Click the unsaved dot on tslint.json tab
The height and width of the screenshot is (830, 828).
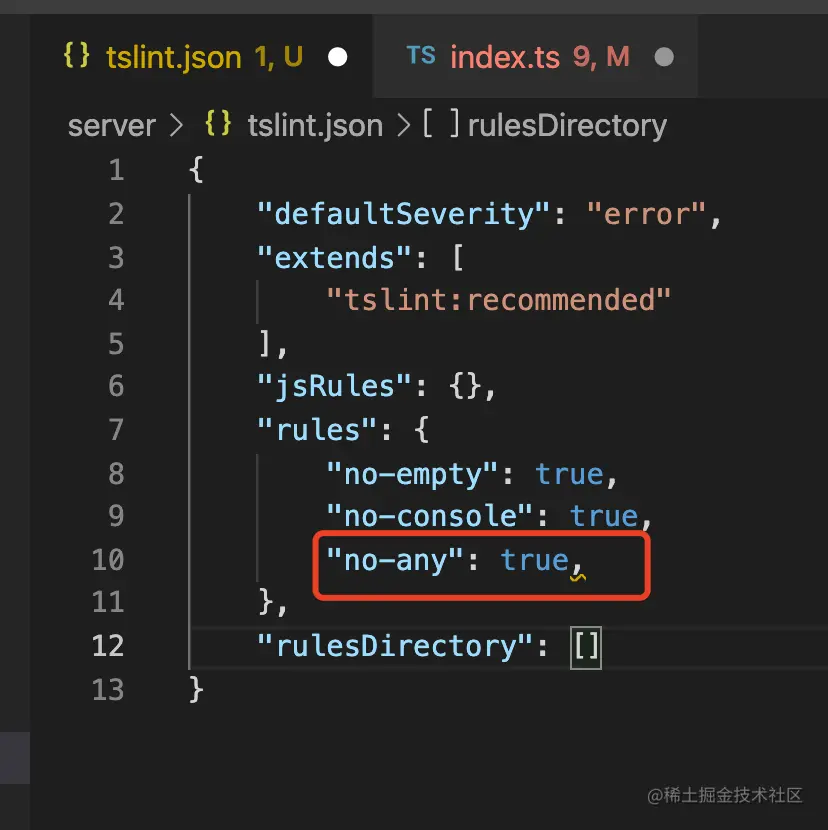point(337,57)
